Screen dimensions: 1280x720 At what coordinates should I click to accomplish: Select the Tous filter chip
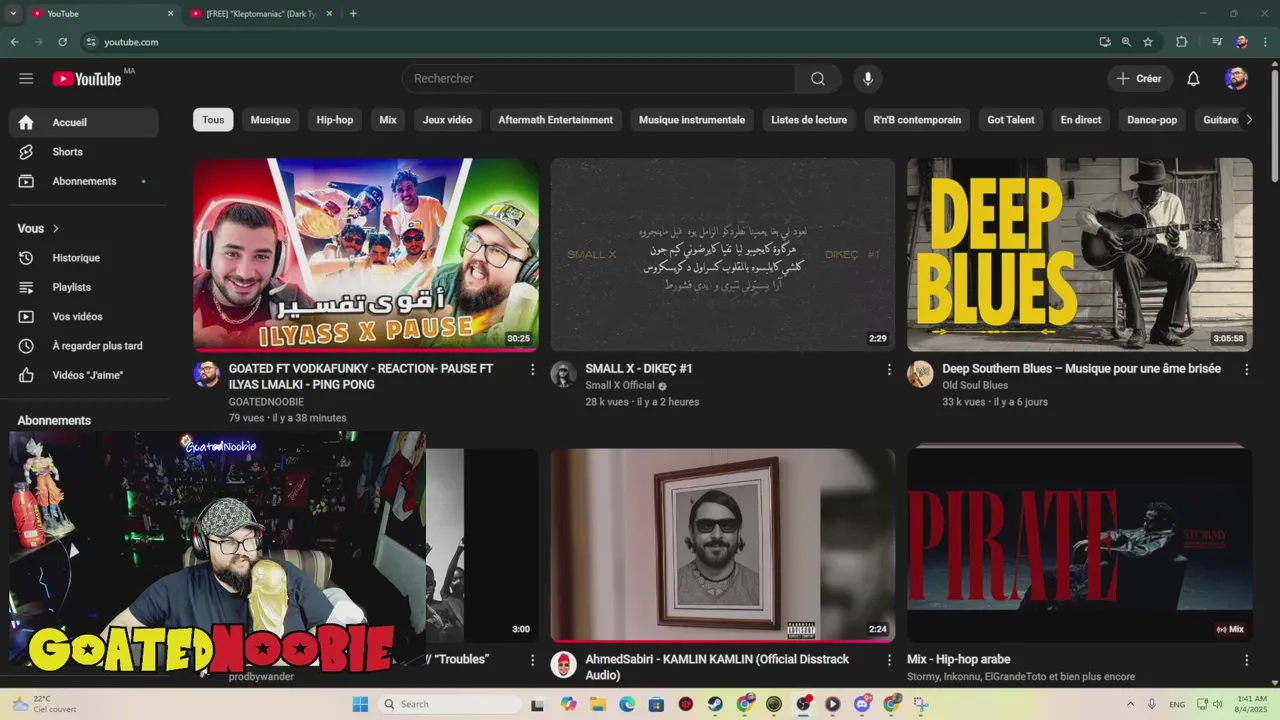213,120
